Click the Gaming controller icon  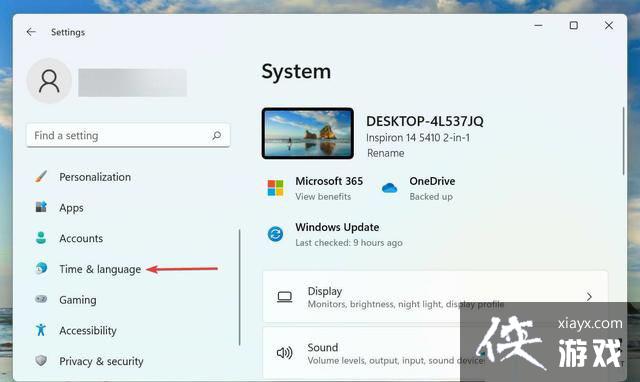pos(41,299)
